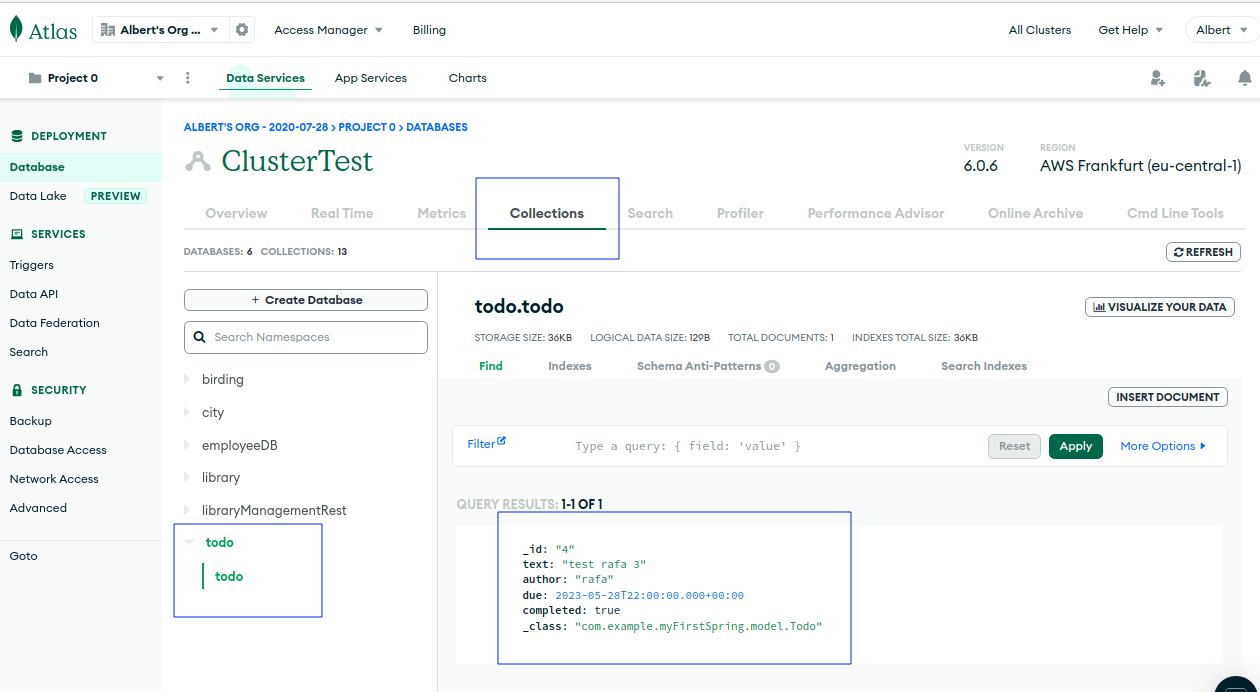Open the notifications bell icon
The height and width of the screenshot is (692, 1260).
1245,78
